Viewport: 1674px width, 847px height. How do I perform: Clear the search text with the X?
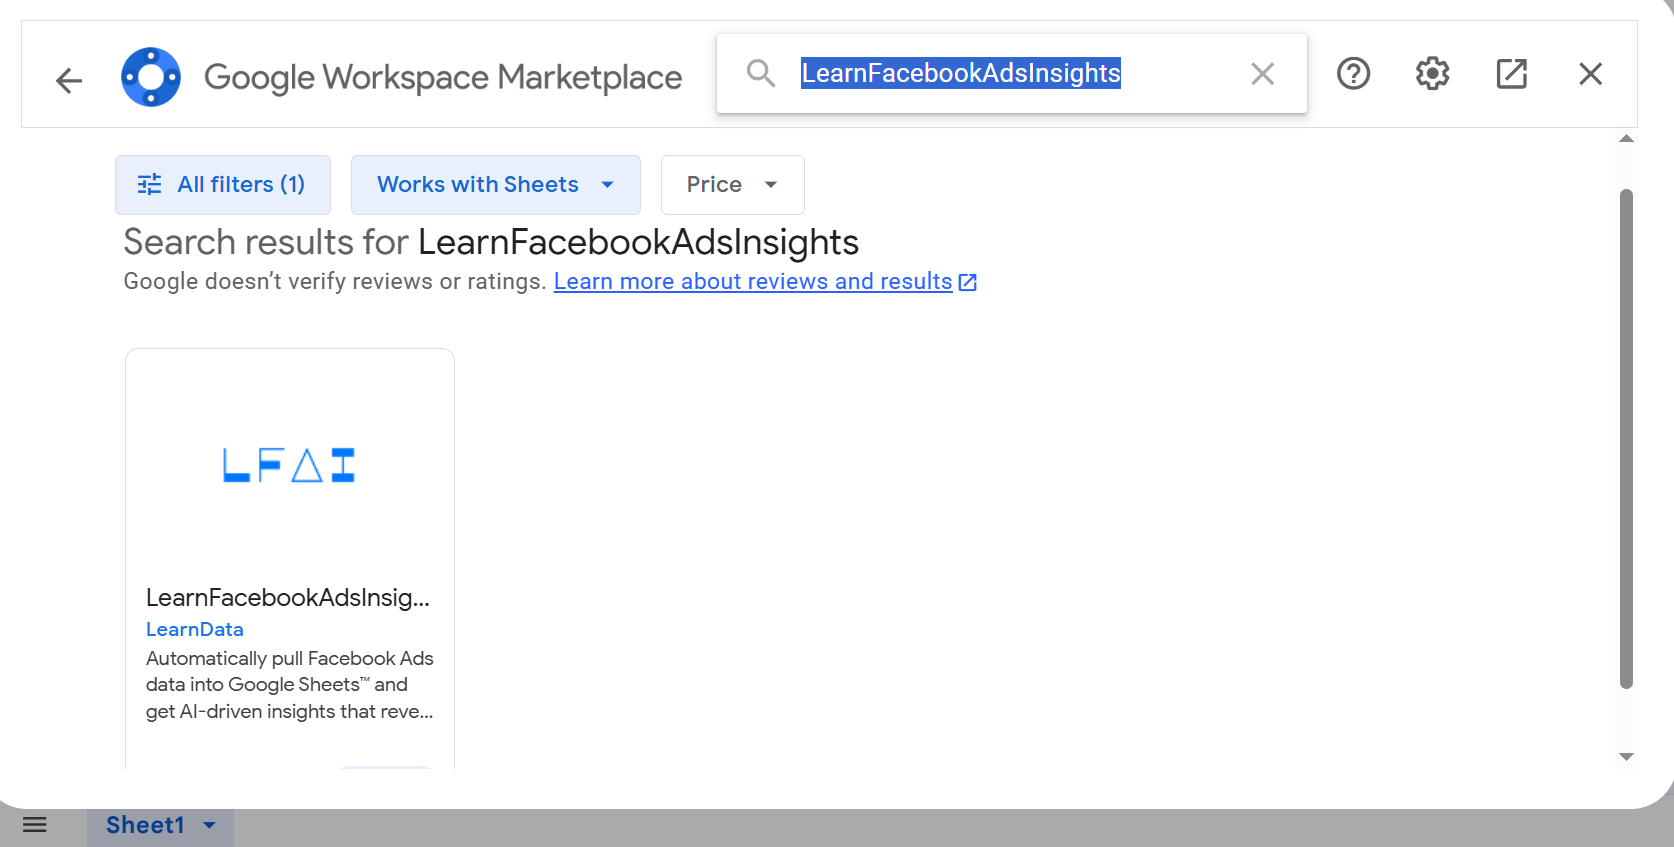1262,73
